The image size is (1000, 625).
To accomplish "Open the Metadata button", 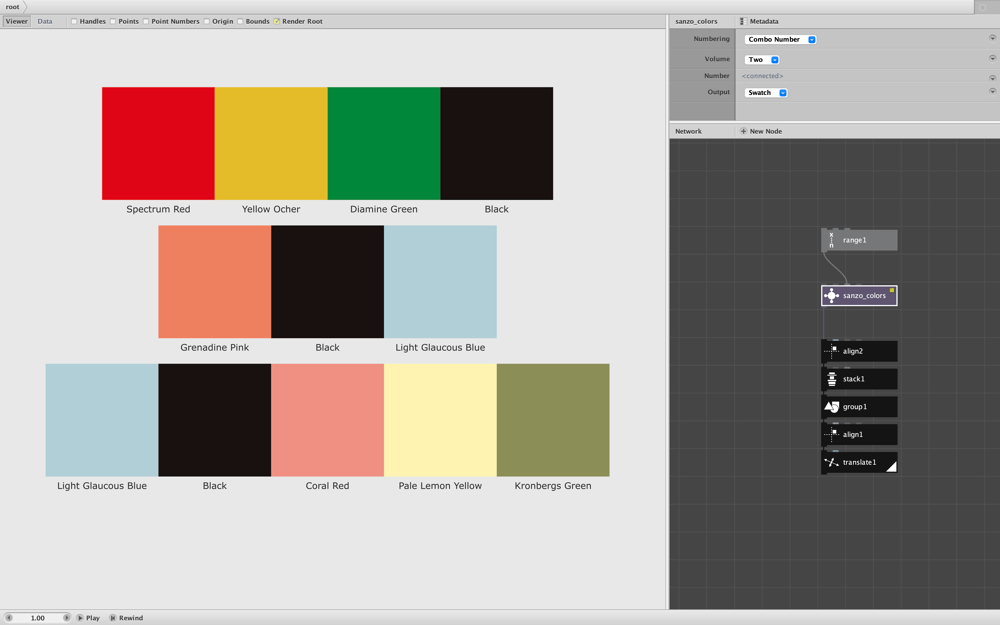I will [x=759, y=22].
